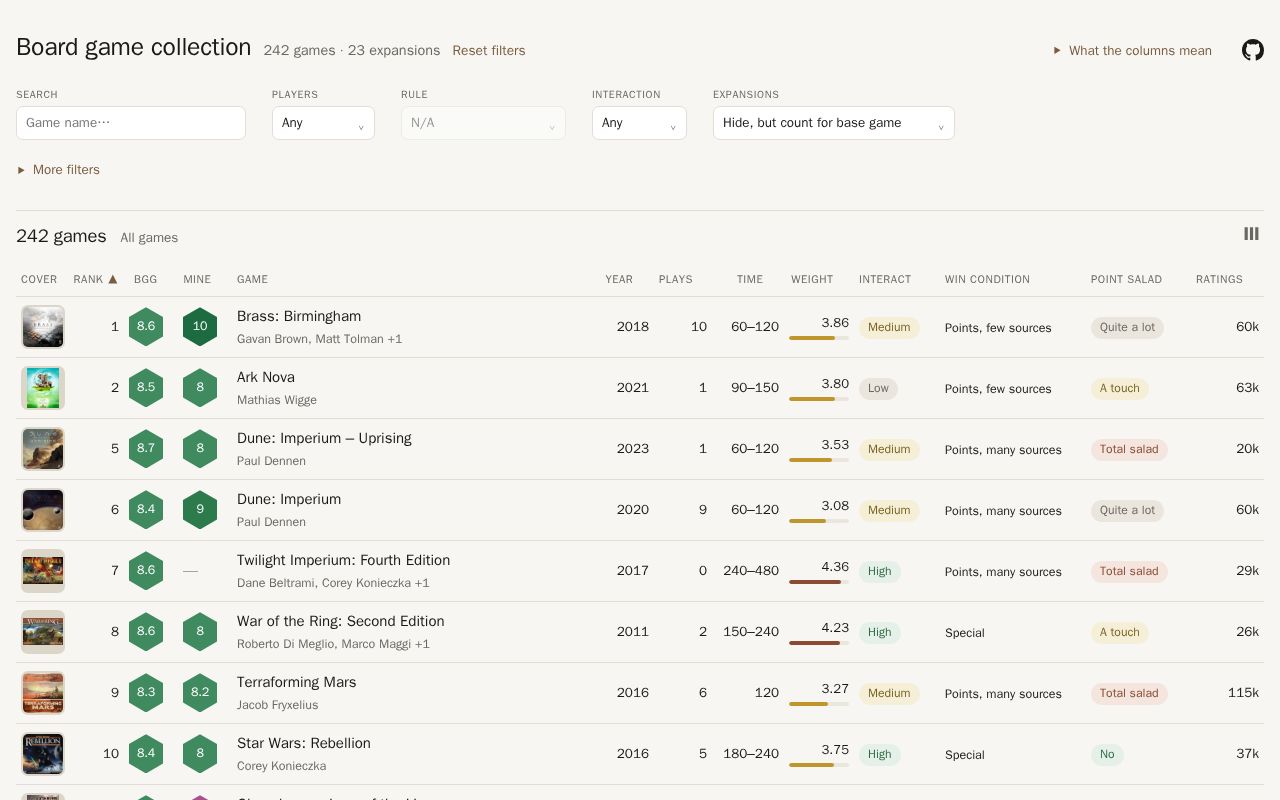Open the GitHub repository icon
The width and height of the screenshot is (1280, 800).
[x=1253, y=50]
